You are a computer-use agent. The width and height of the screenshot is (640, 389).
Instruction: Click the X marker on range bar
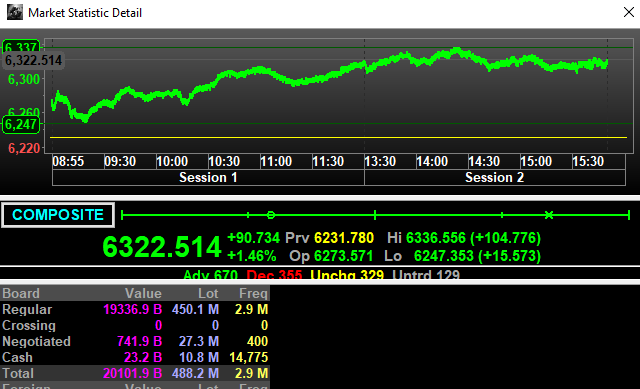pyautogui.click(x=549, y=215)
